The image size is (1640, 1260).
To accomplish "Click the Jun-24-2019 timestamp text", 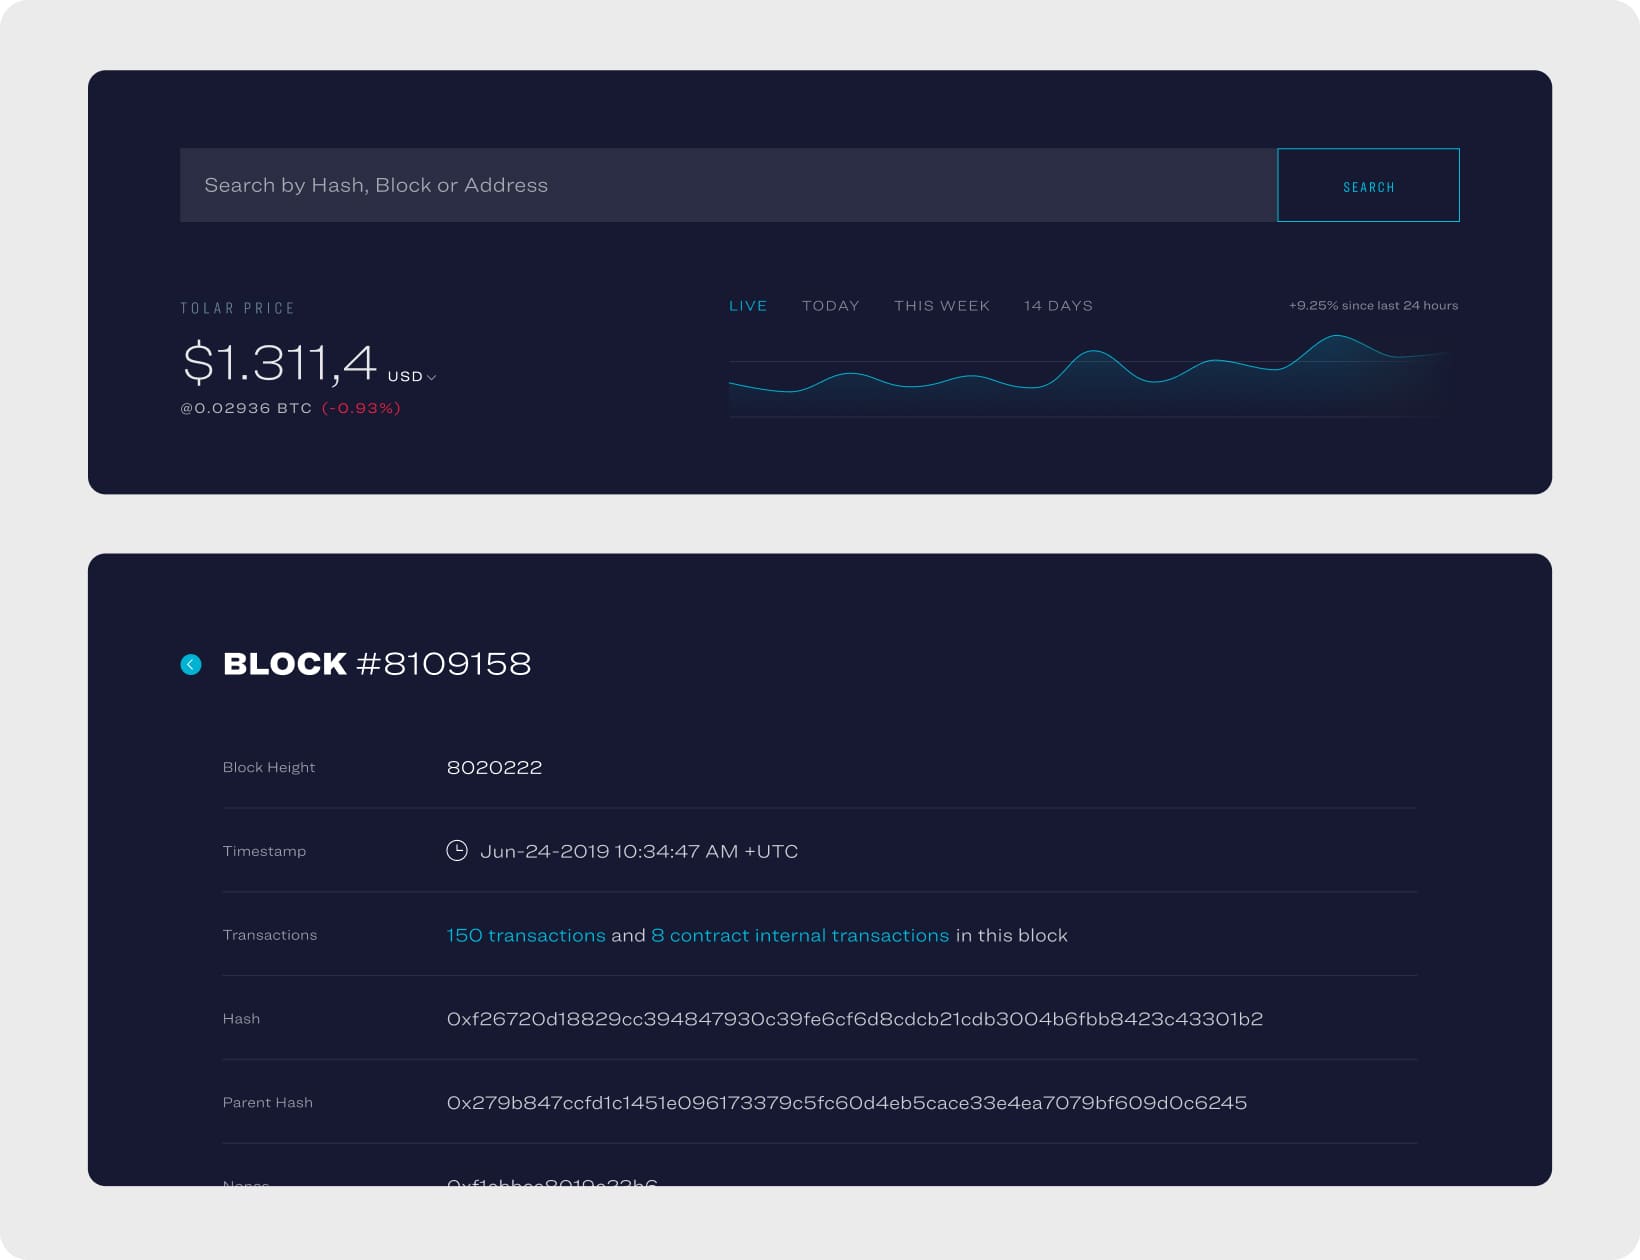I will [x=639, y=851].
